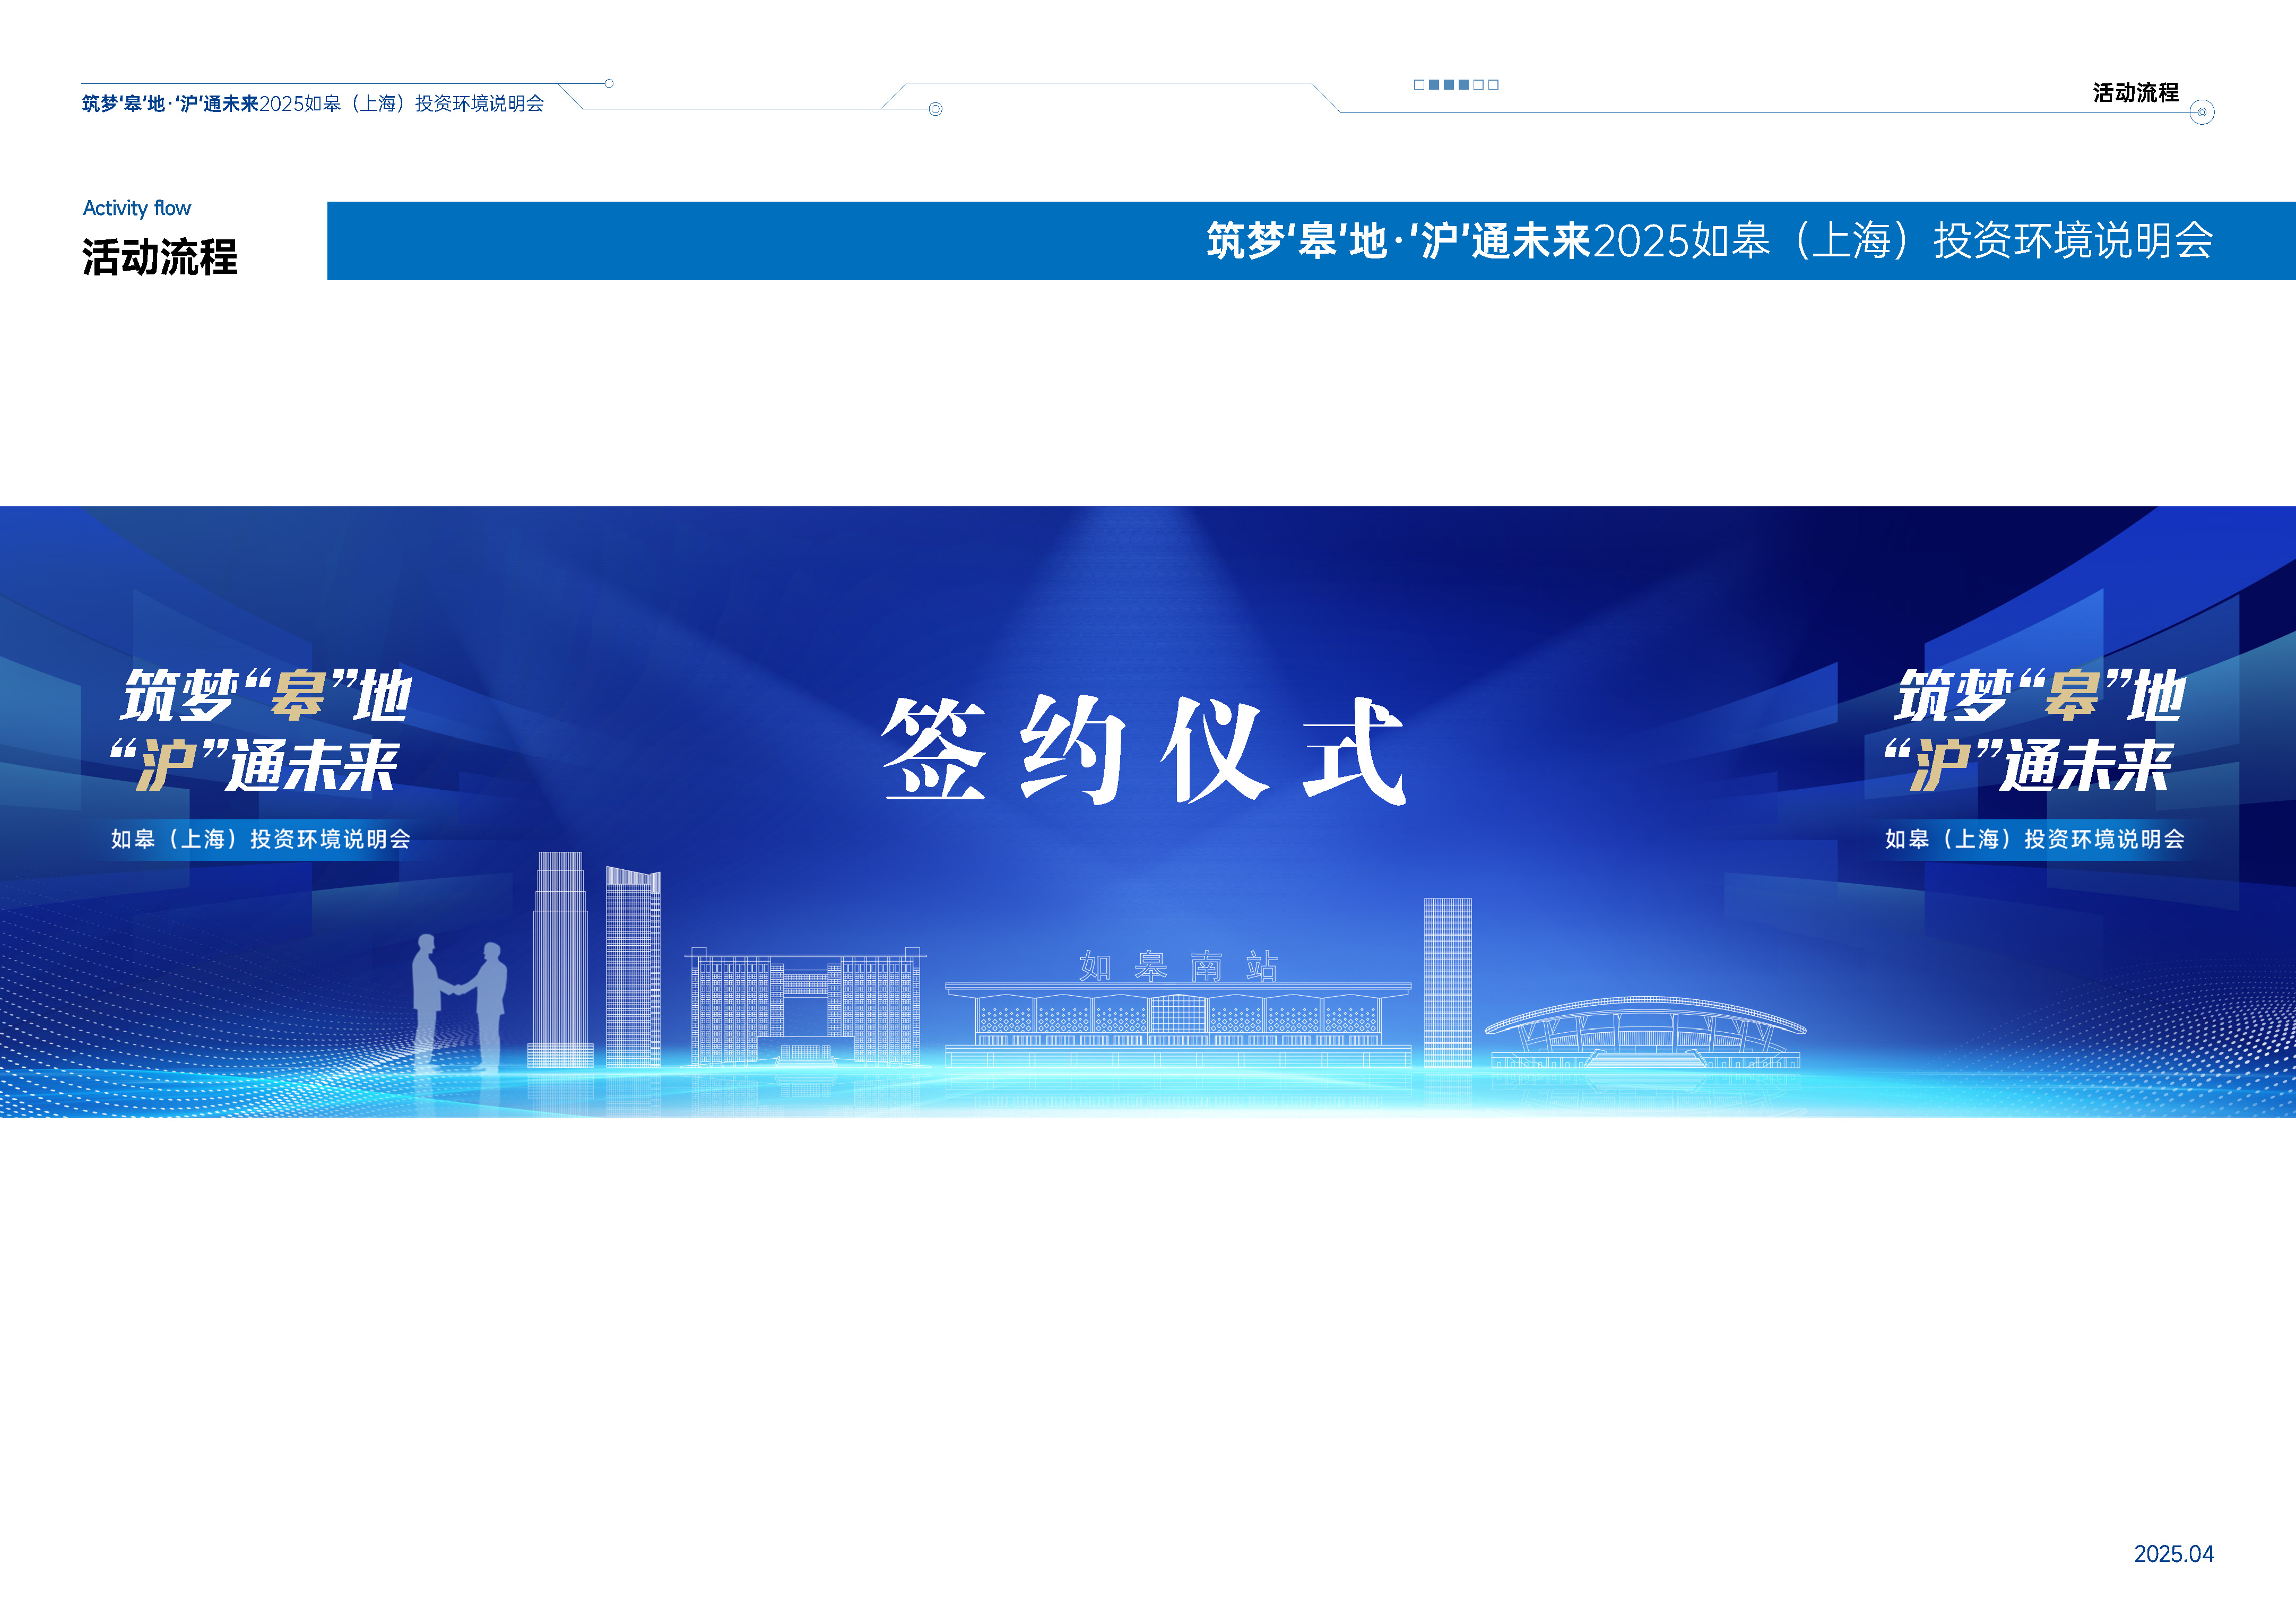Click the small header title text at top left
This screenshot has width=2296, height=1624.
click(313, 103)
